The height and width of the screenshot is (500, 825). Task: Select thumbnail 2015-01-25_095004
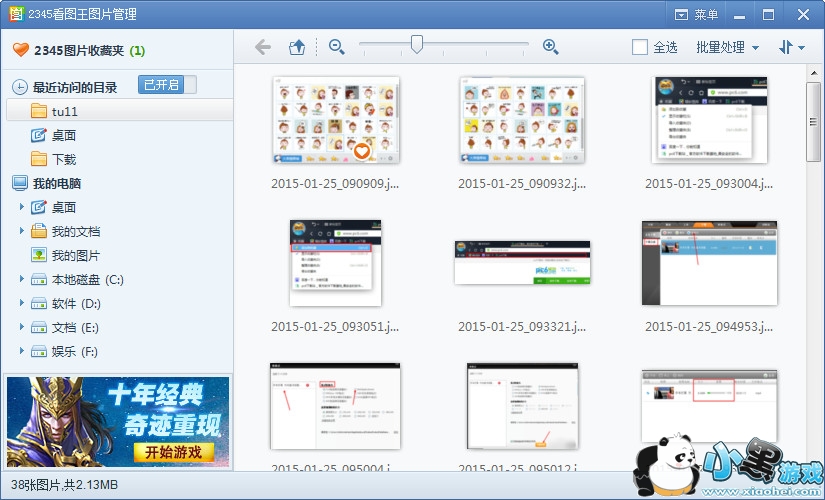tap(335, 405)
